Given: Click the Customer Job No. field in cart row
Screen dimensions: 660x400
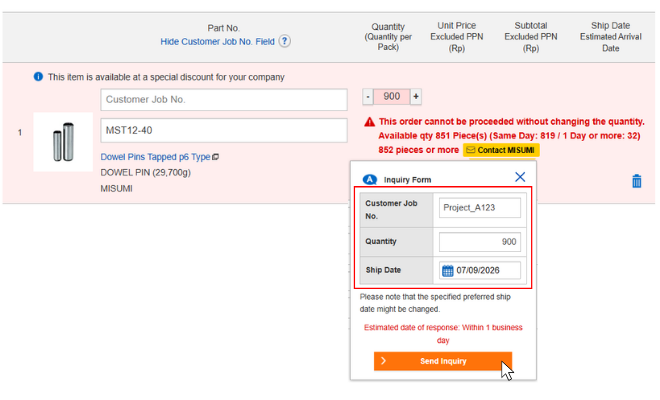Looking at the screenshot, I should (x=224, y=99).
